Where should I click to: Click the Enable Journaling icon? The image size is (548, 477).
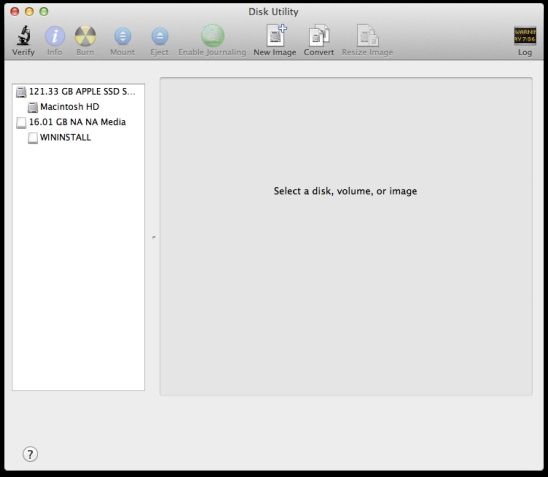tap(212, 36)
